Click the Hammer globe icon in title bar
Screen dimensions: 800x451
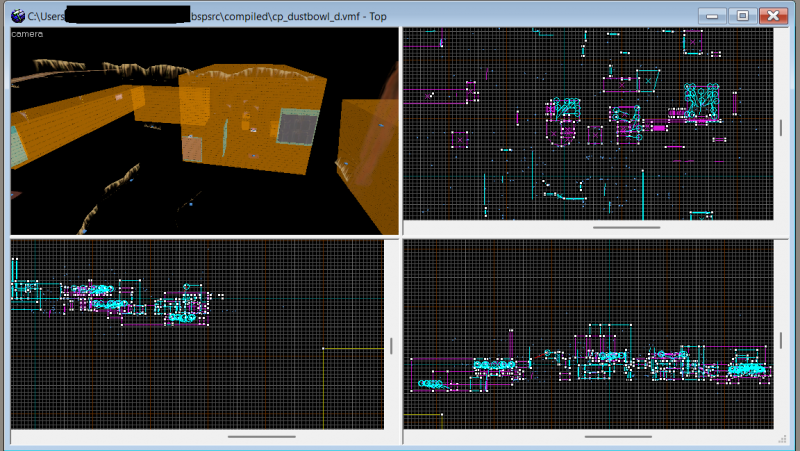(x=18, y=16)
